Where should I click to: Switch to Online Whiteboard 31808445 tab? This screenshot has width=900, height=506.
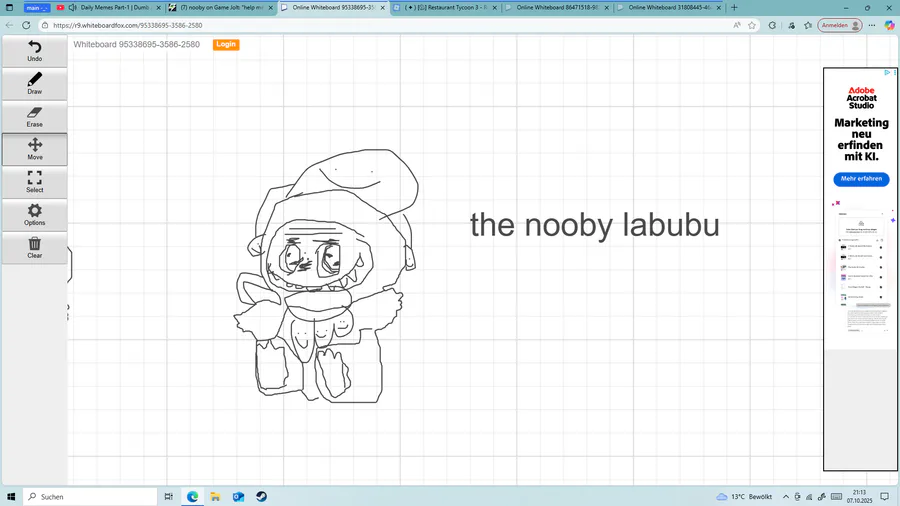click(x=669, y=7)
